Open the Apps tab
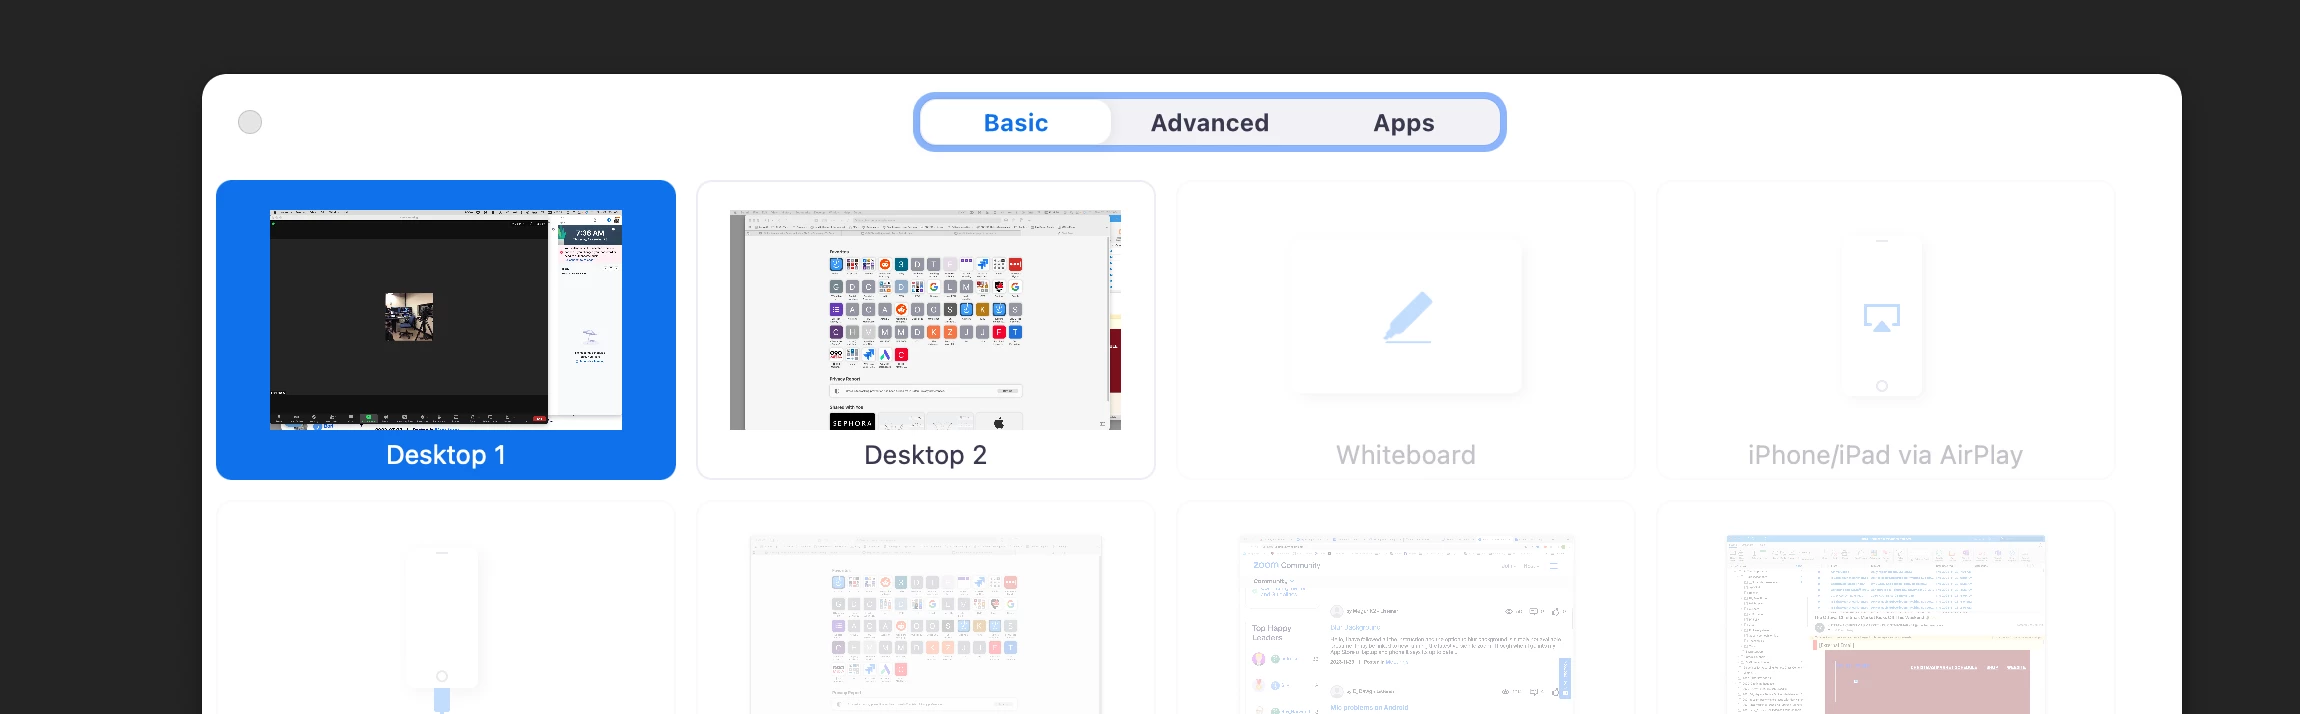This screenshot has width=2300, height=714. point(1403,123)
